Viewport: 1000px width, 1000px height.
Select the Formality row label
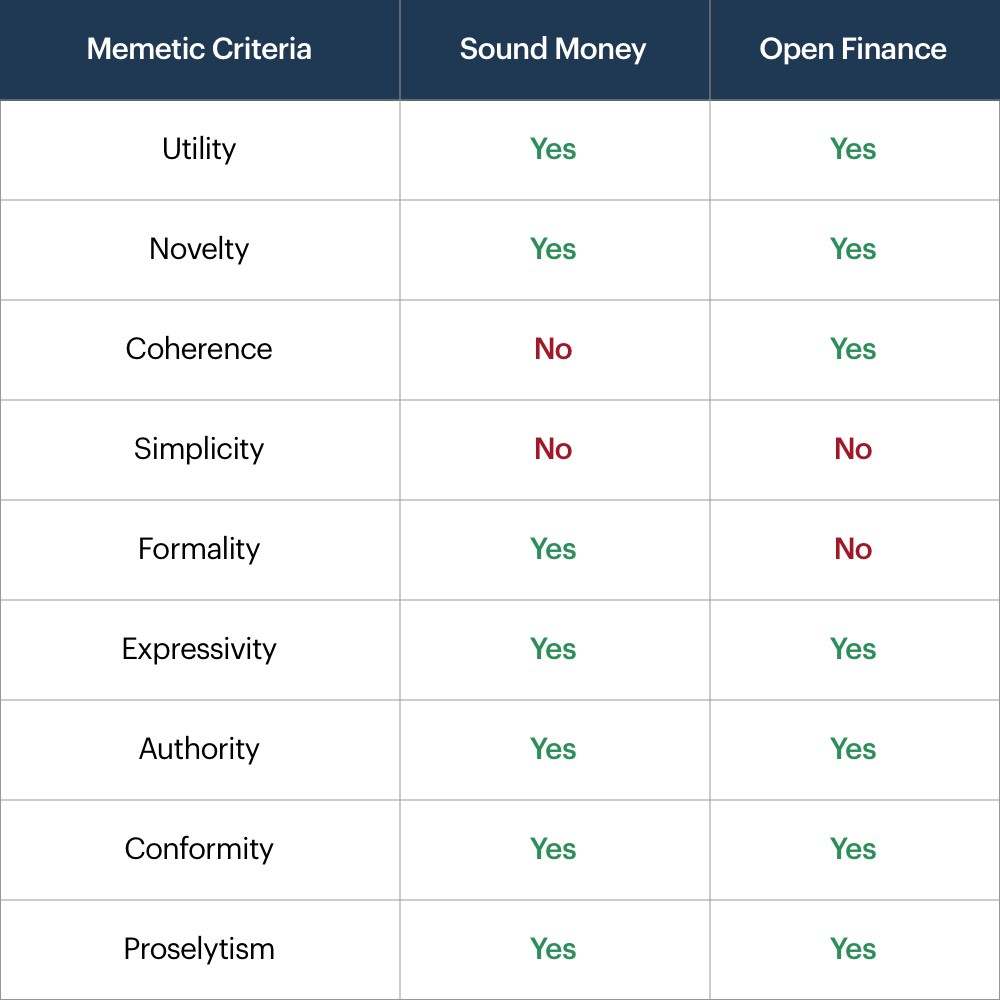[199, 549]
